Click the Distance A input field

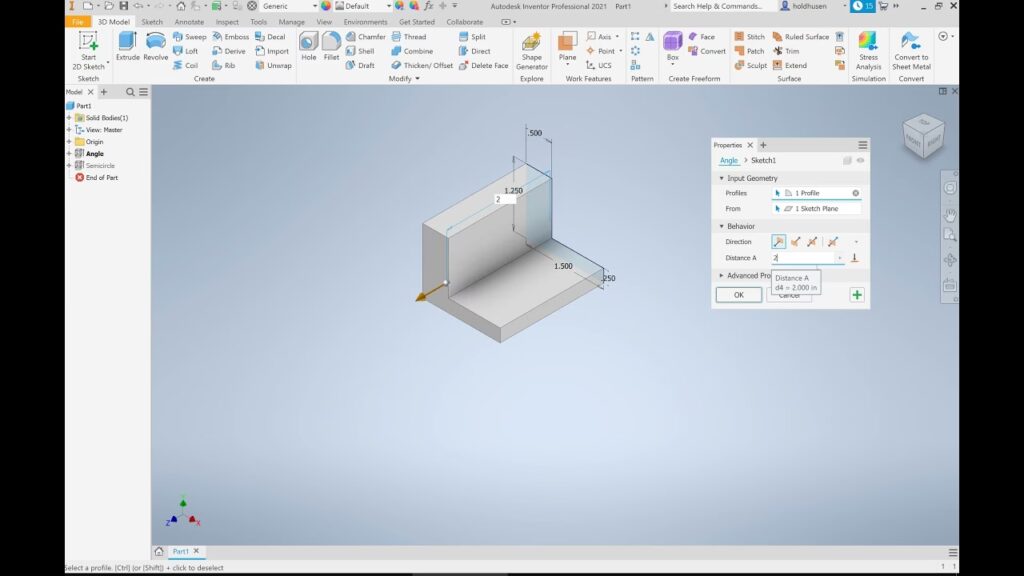tap(803, 258)
